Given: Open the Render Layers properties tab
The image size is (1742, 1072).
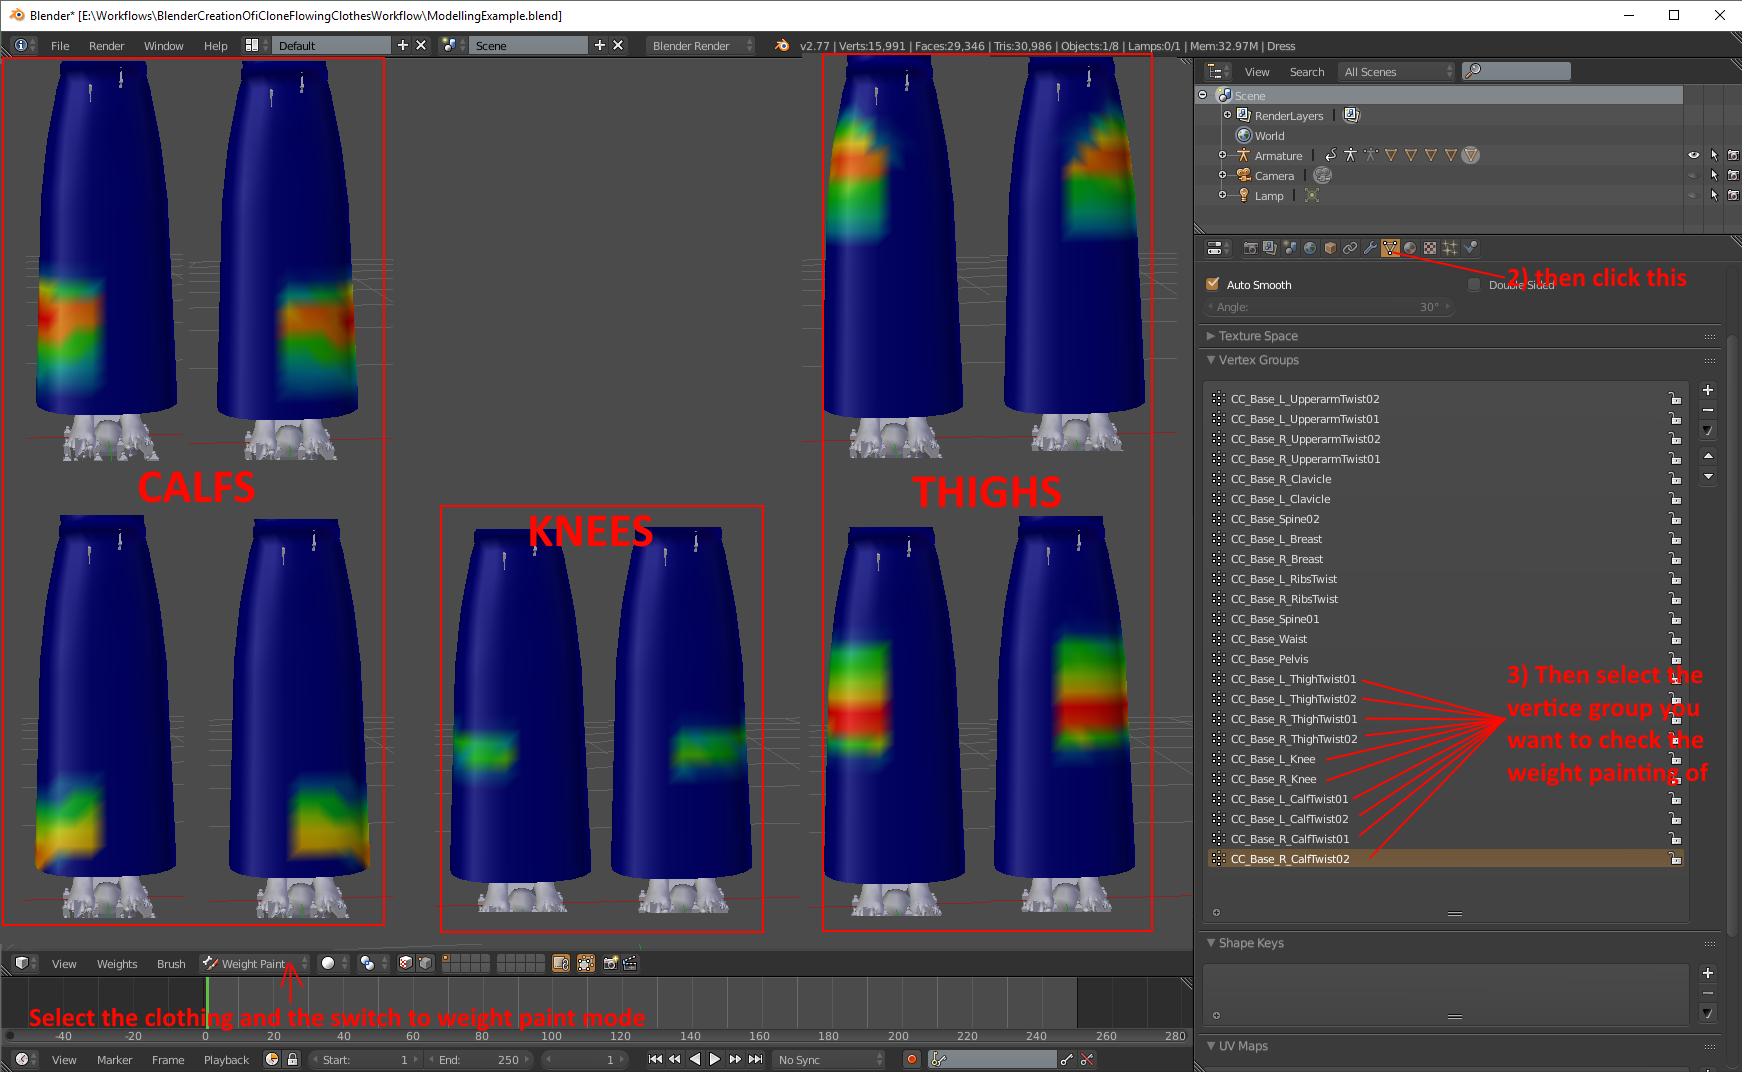Looking at the screenshot, I should coord(1270,248).
